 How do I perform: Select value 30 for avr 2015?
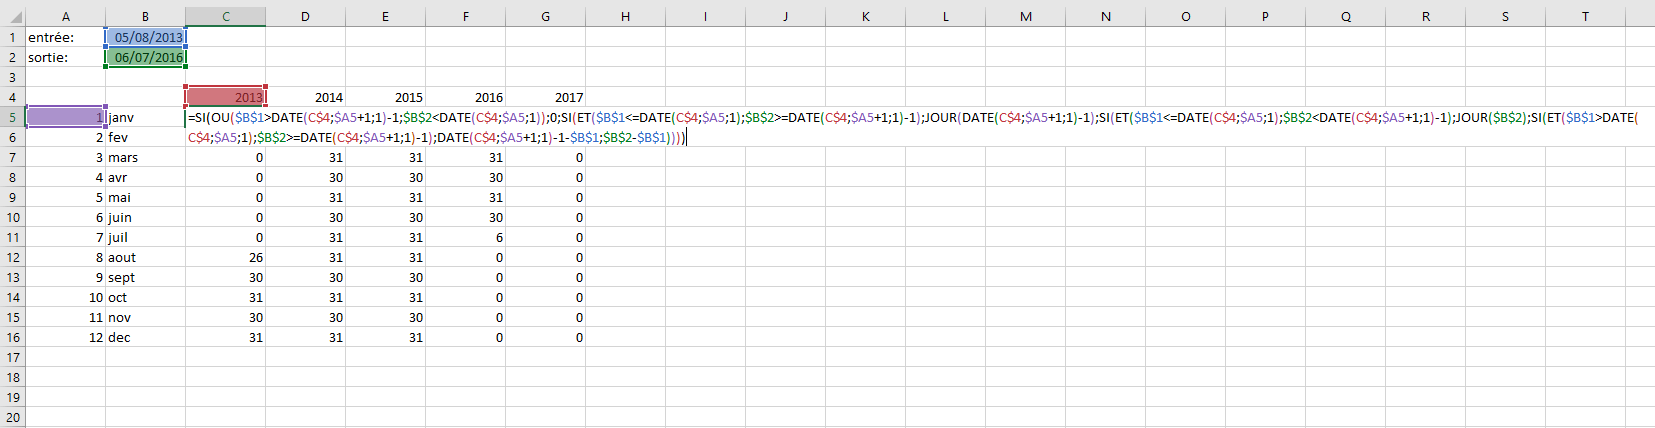[x=385, y=177]
